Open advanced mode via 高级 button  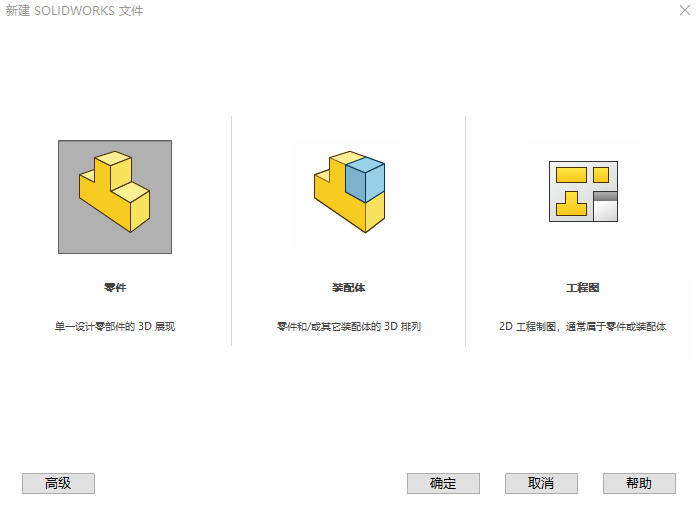(58, 483)
